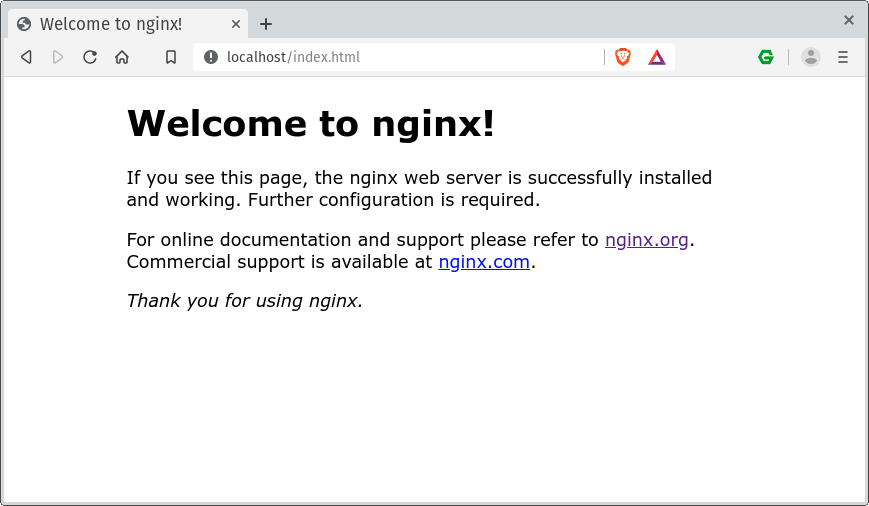The height and width of the screenshot is (506, 869).
Task: Click 'Thank you for using nginx.' text
Action: coord(244,301)
